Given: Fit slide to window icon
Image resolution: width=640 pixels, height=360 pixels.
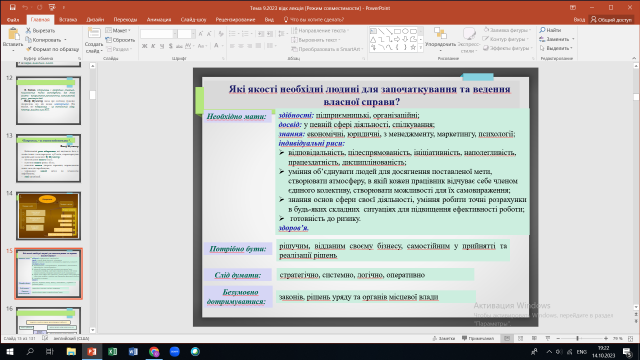Looking at the screenshot, I should coord(631,338).
